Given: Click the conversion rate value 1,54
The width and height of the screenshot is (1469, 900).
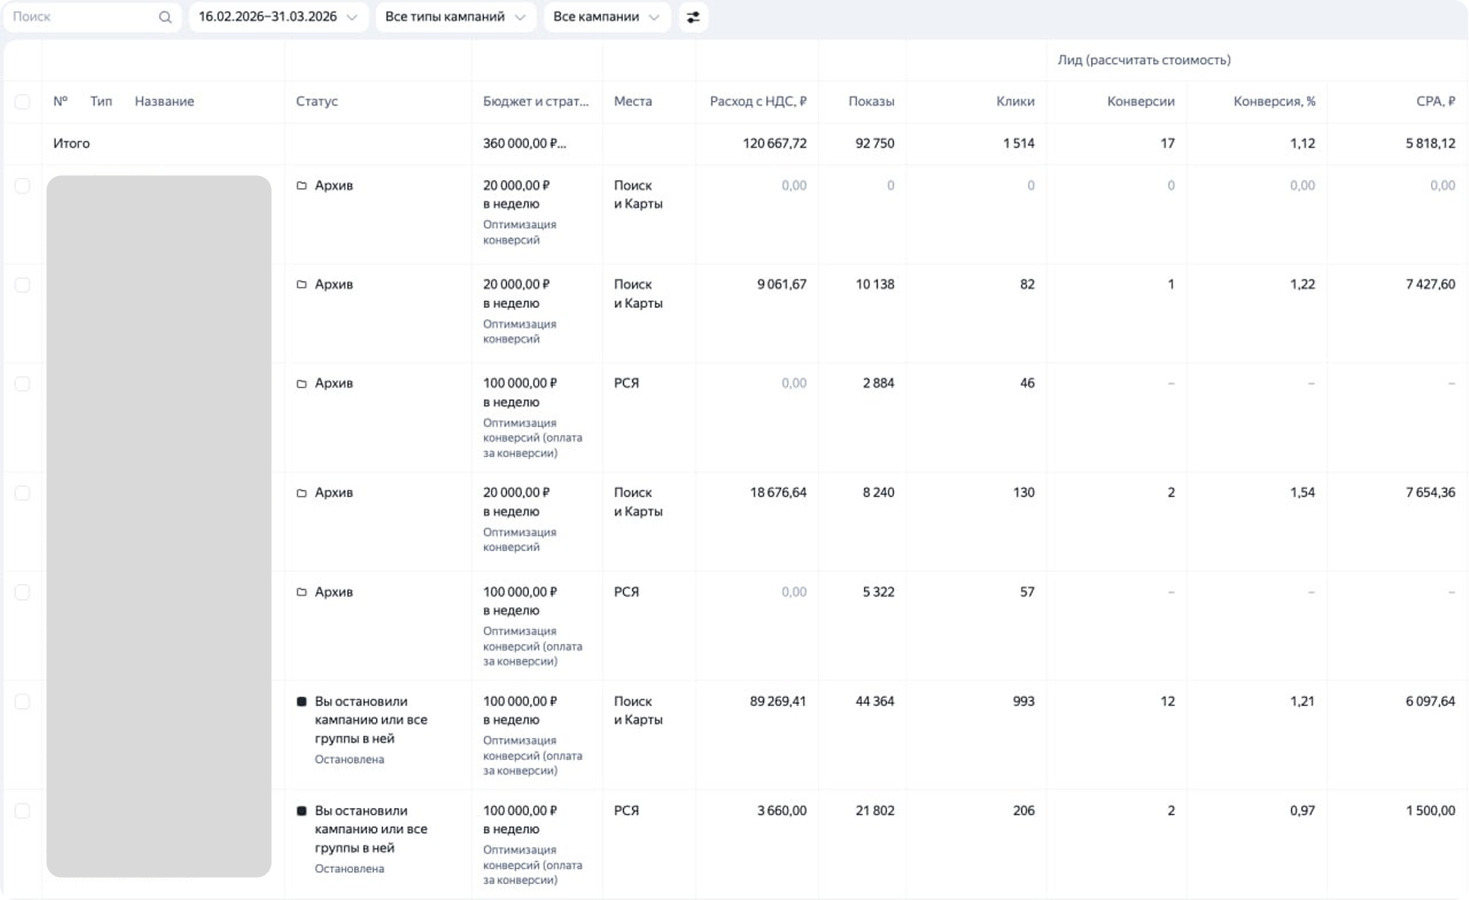Looking at the screenshot, I should [x=1302, y=492].
